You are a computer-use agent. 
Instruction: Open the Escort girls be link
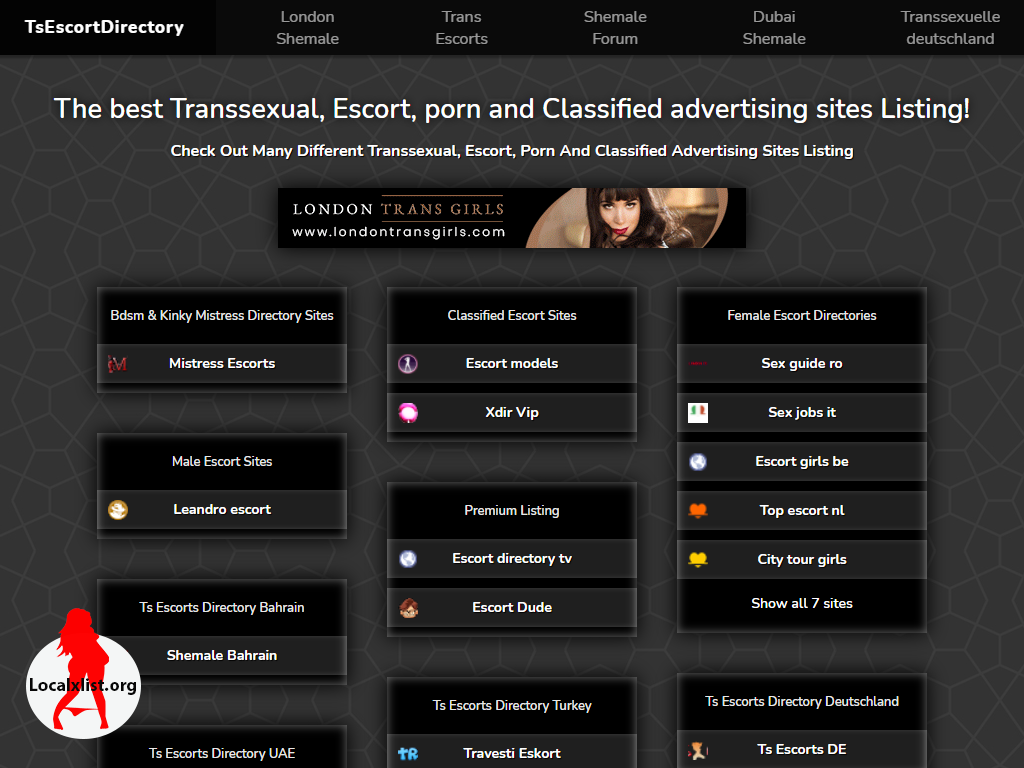click(802, 462)
